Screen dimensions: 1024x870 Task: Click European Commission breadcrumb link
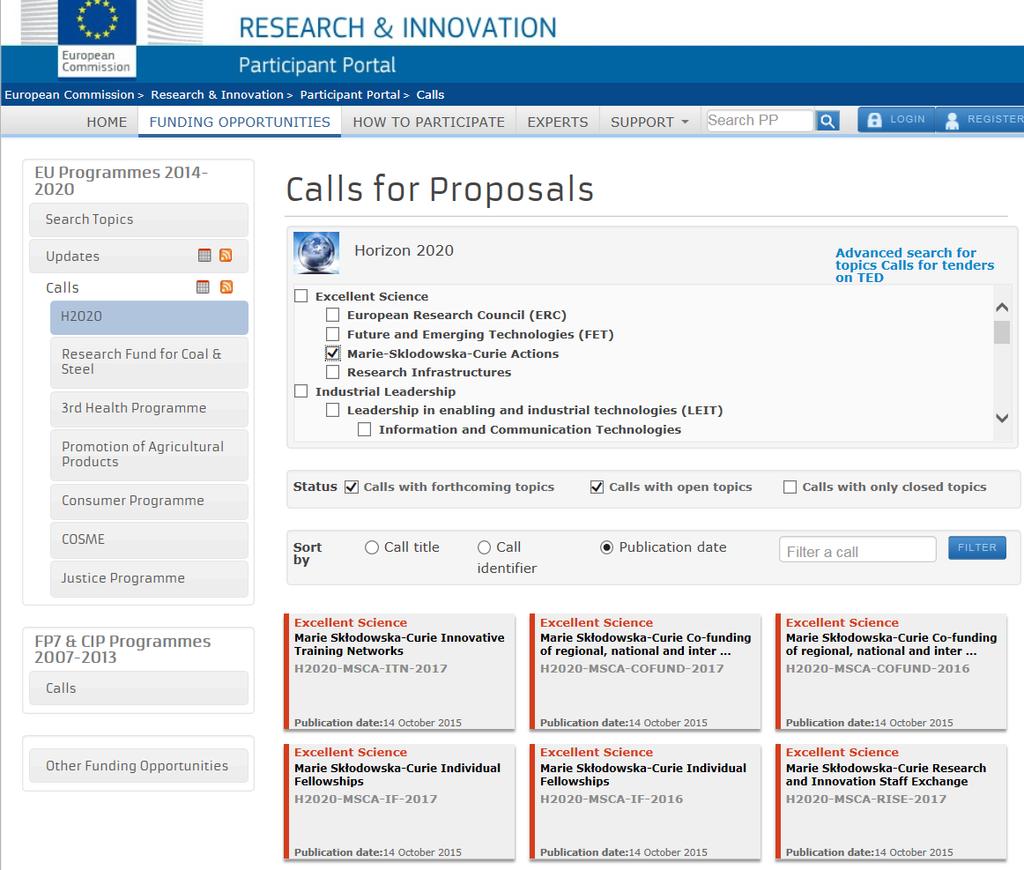[69, 95]
